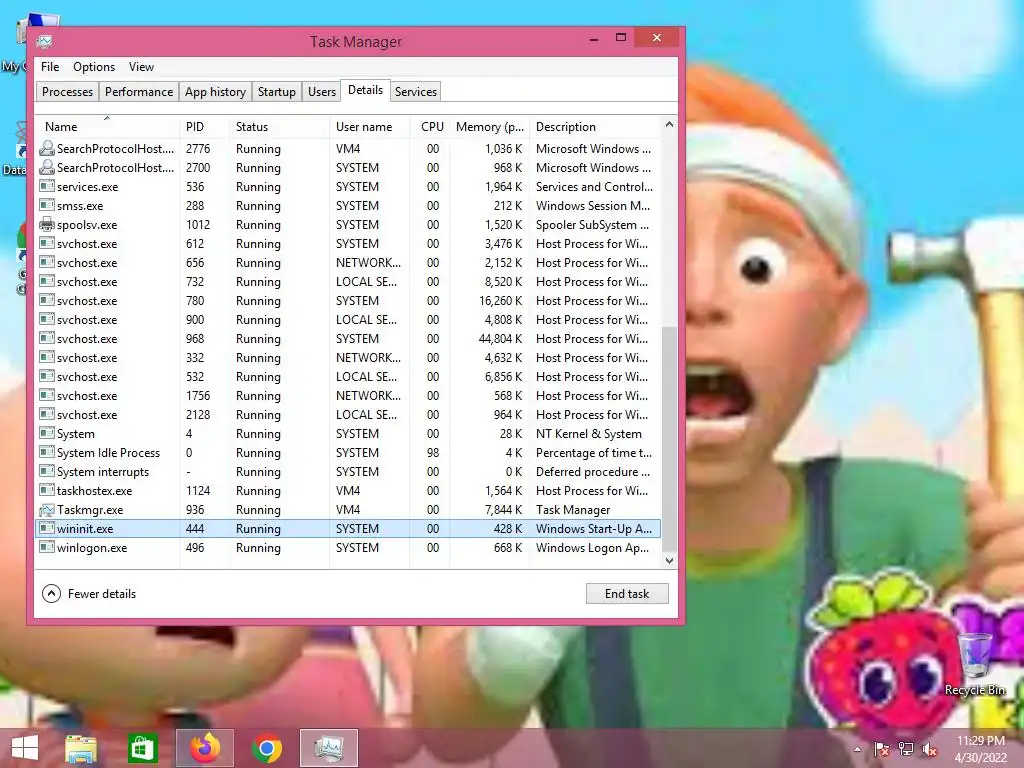
Task: Click the winlogon.exe process icon
Action: [x=47, y=547]
